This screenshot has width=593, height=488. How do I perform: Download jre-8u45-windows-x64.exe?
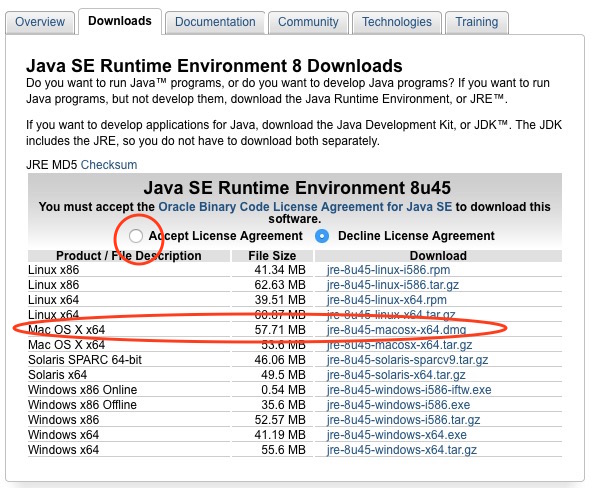pyautogui.click(x=396, y=435)
